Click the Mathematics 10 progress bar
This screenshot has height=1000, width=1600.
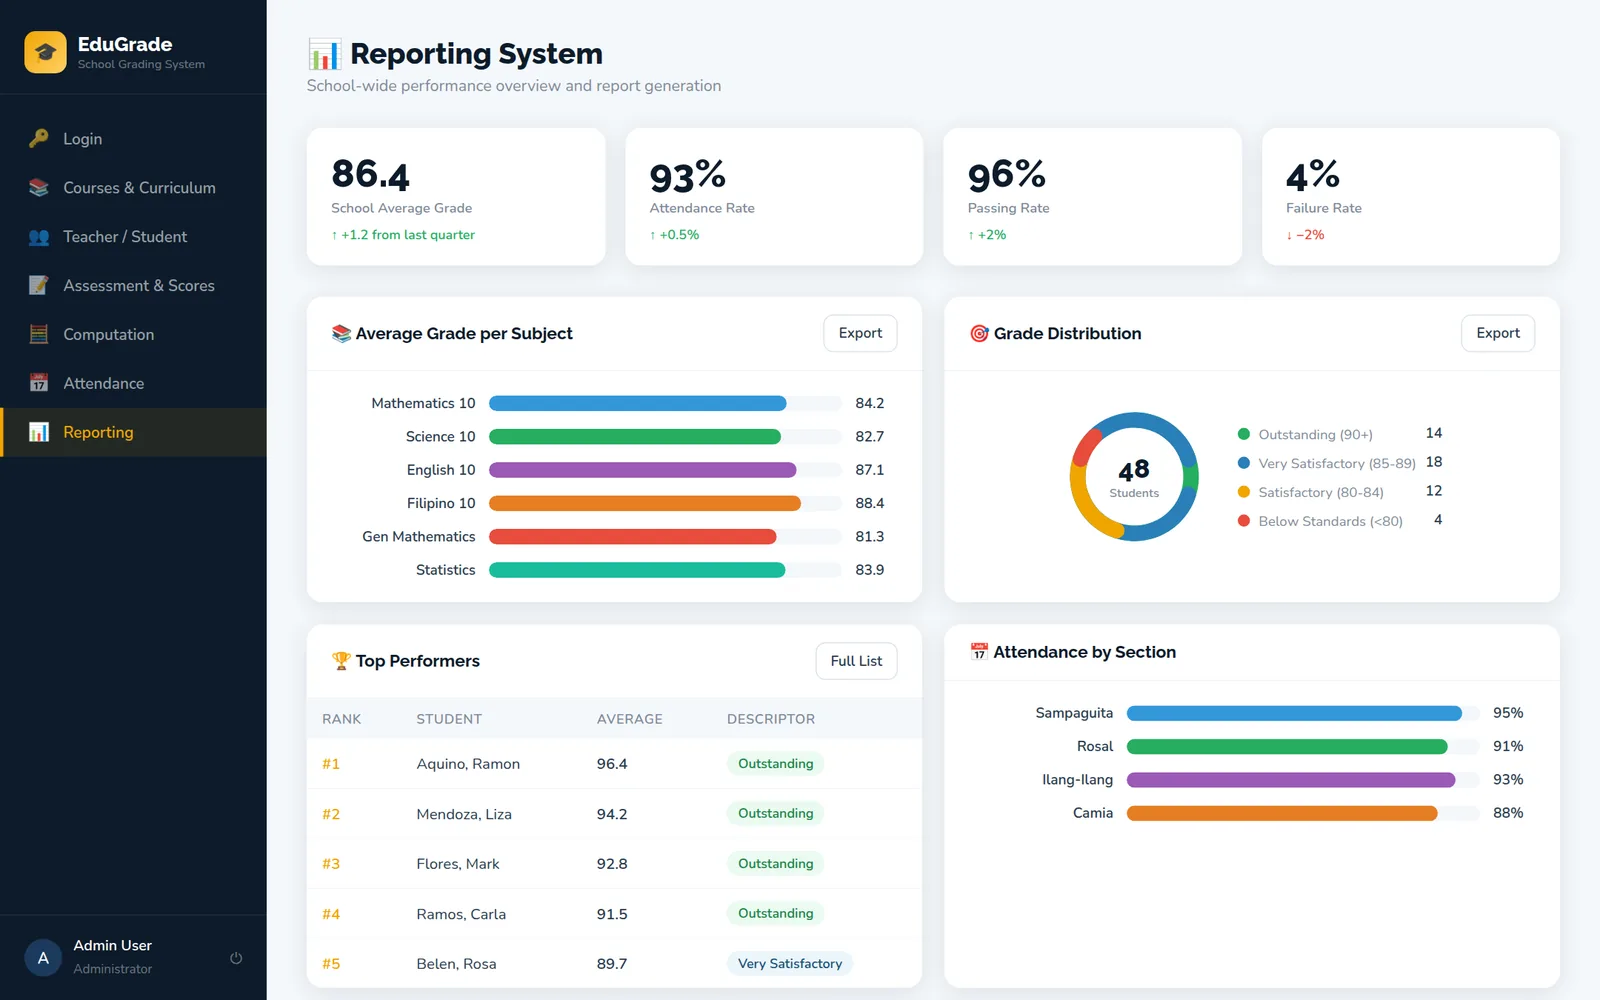coord(665,403)
